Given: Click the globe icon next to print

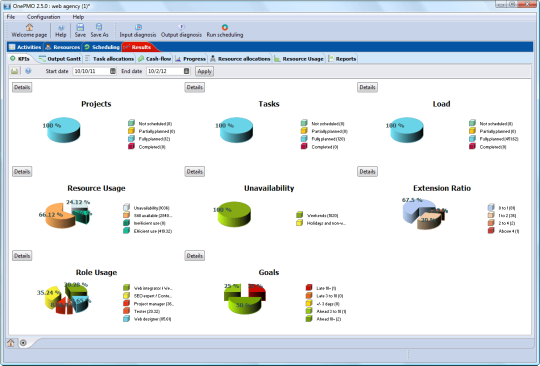Looking at the screenshot, I should [28, 71].
